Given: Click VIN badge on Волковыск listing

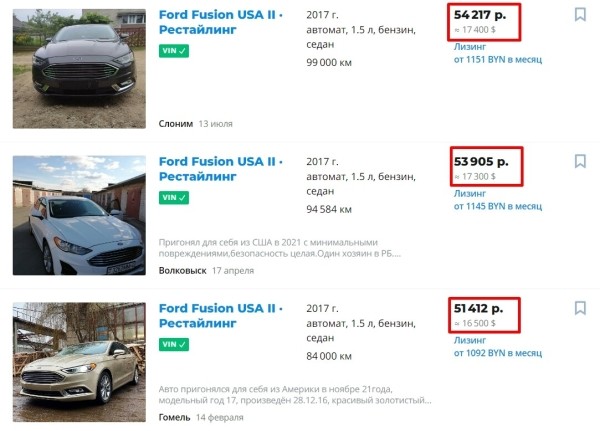Looking at the screenshot, I should click(x=174, y=197).
